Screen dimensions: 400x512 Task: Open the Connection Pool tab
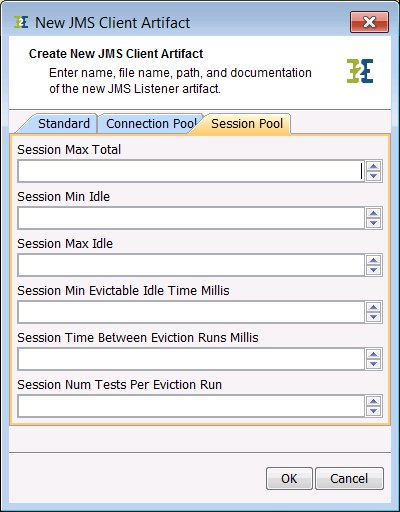pos(151,124)
